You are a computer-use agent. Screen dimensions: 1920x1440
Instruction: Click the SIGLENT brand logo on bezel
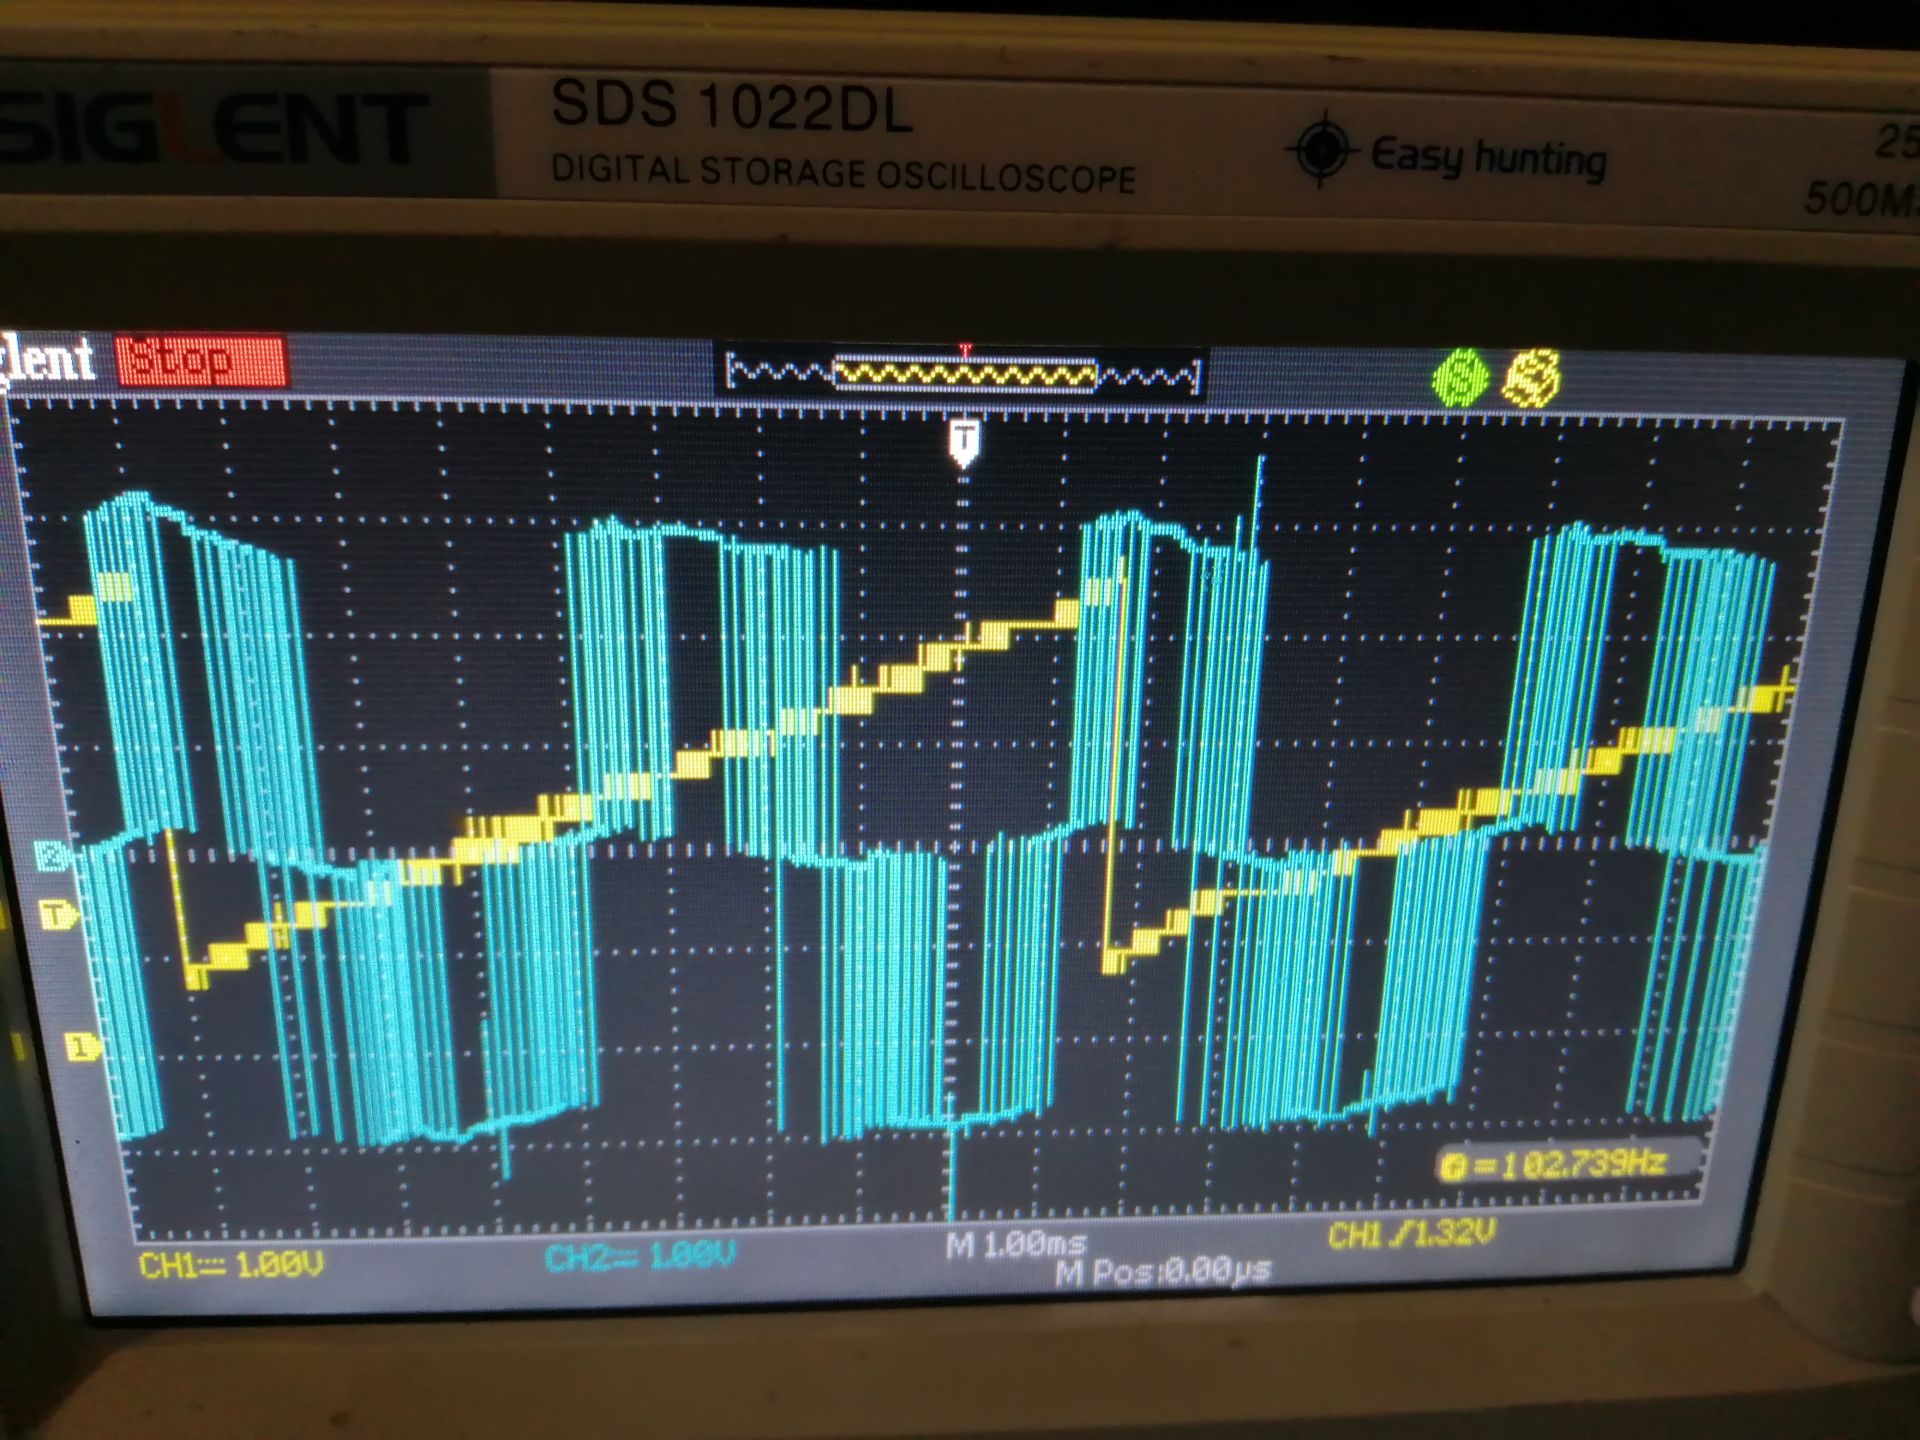click(x=215, y=128)
